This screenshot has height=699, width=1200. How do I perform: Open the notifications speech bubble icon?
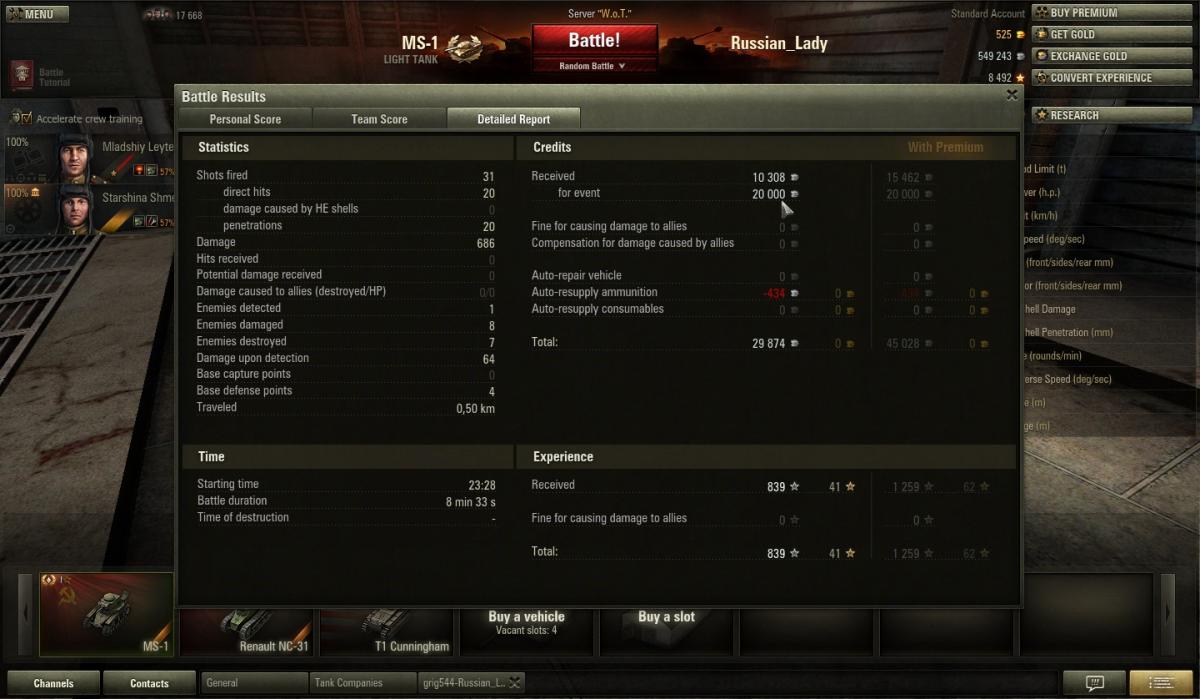(1094, 683)
